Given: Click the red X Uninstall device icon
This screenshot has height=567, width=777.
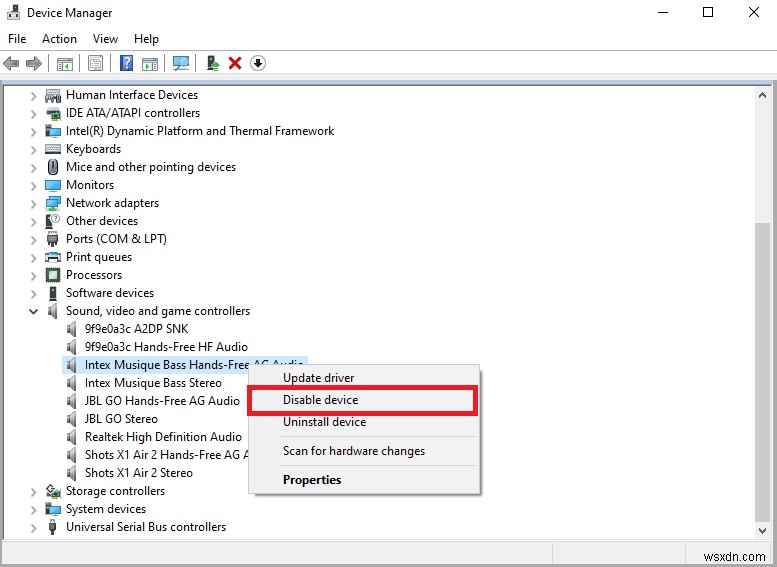Looking at the screenshot, I should (x=235, y=63).
